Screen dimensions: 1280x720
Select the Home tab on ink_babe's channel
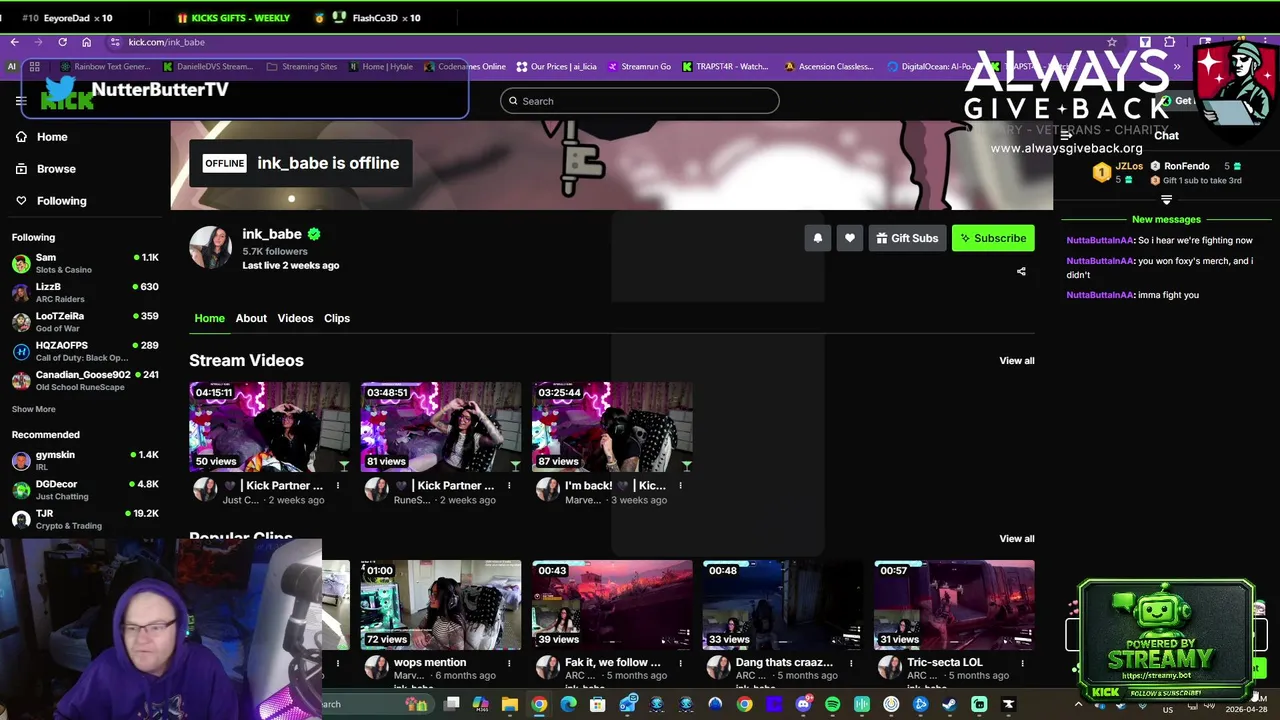point(209,318)
